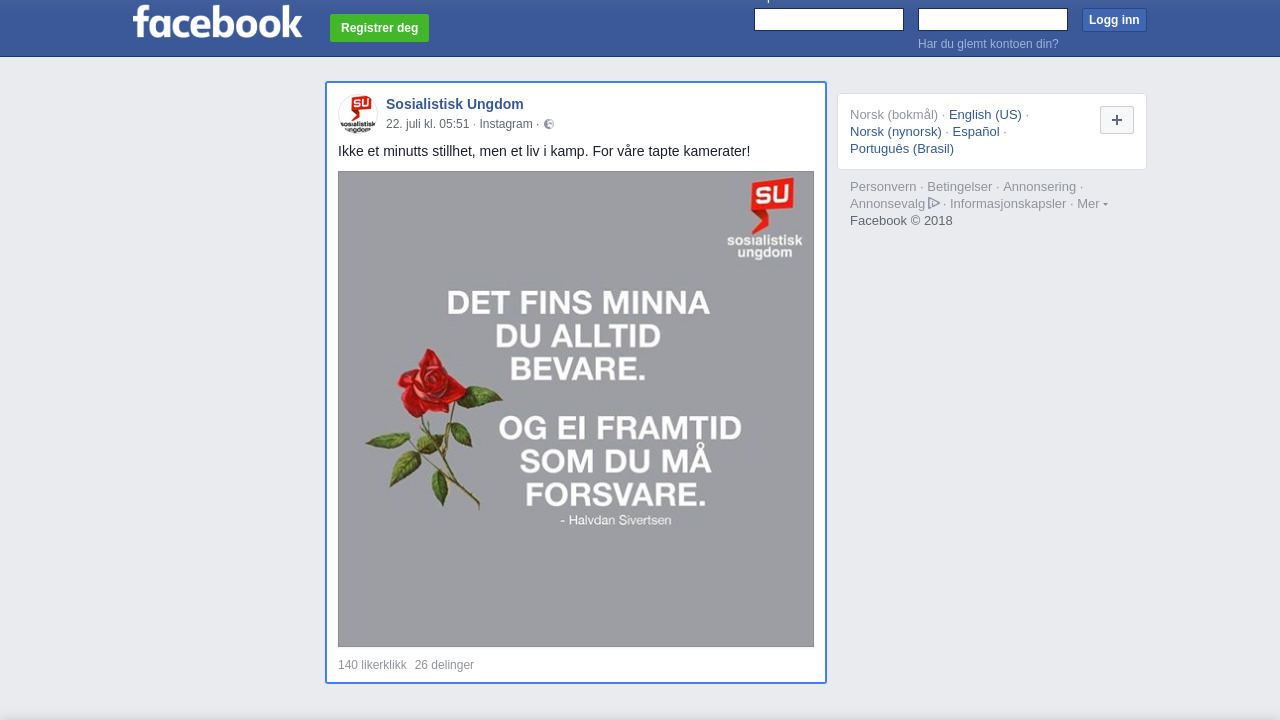Screen dimensions: 1280x720
Task: Focus the password login field
Action: (x=993, y=20)
